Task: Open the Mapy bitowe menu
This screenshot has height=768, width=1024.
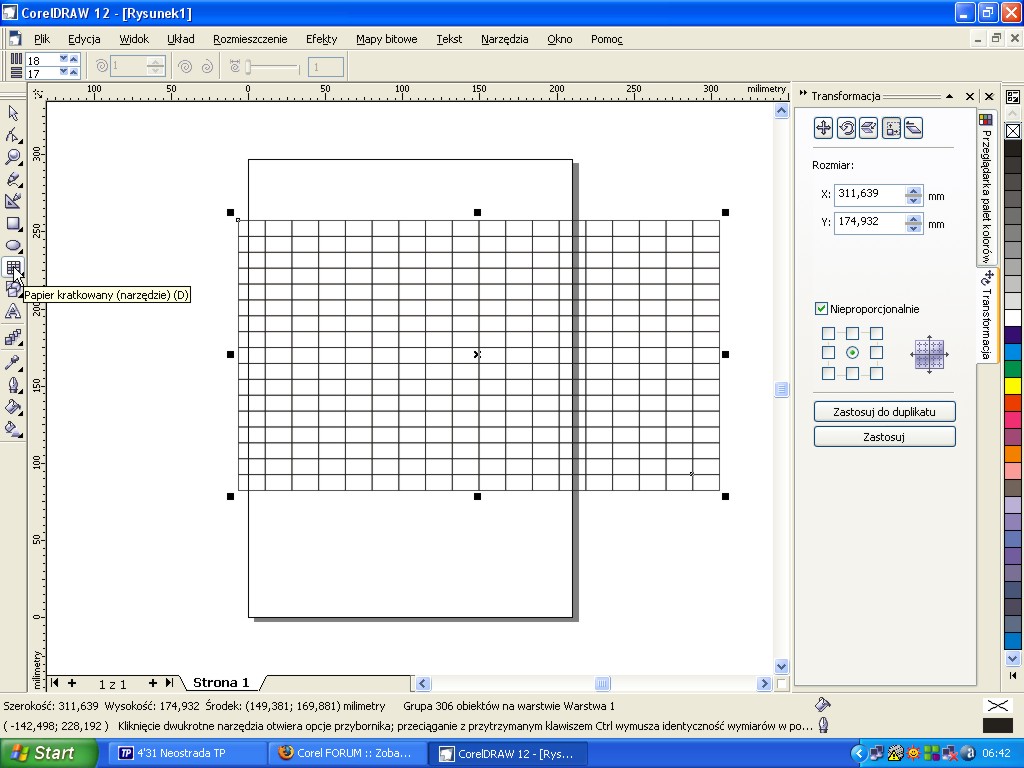Action: pos(386,39)
